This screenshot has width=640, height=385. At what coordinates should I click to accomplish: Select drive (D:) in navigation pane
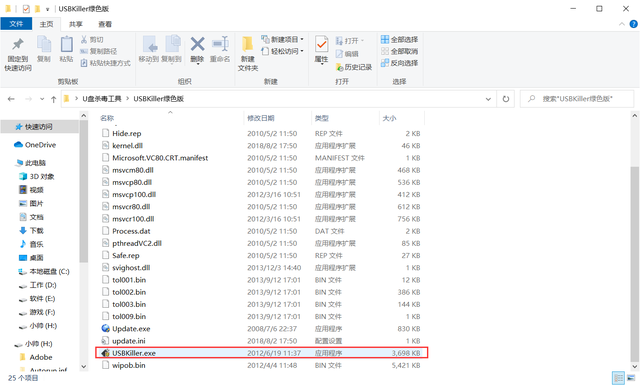point(38,285)
